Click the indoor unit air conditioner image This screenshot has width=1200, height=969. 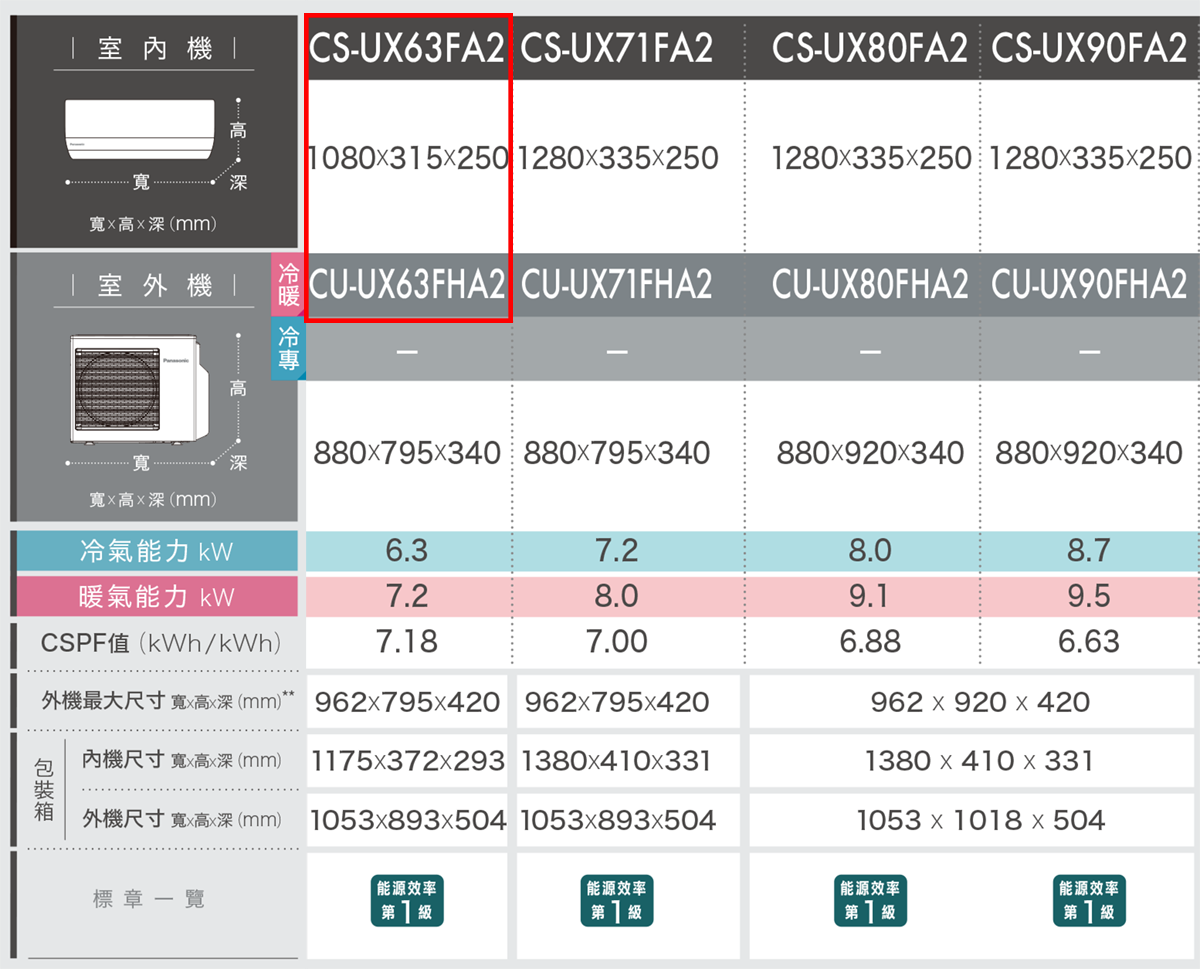click(x=140, y=128)
